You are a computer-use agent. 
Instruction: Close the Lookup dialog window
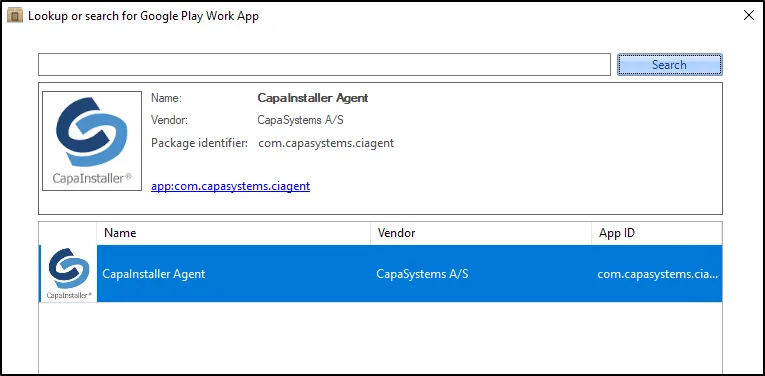tap(748, 15)
